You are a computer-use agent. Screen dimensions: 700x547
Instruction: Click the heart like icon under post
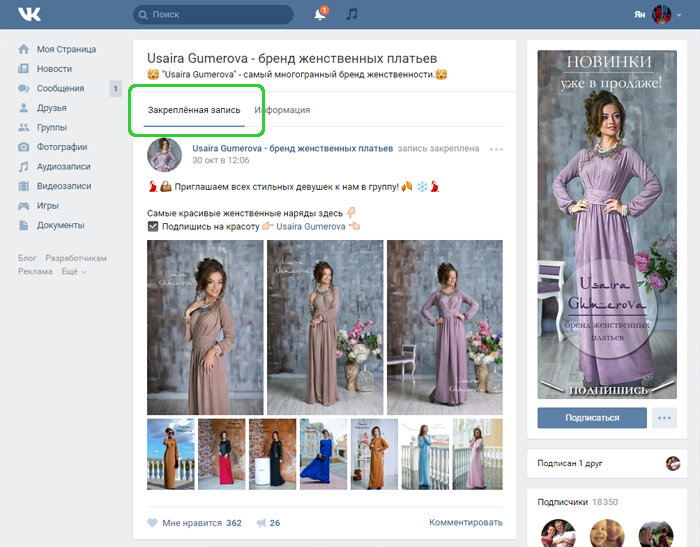152,522
